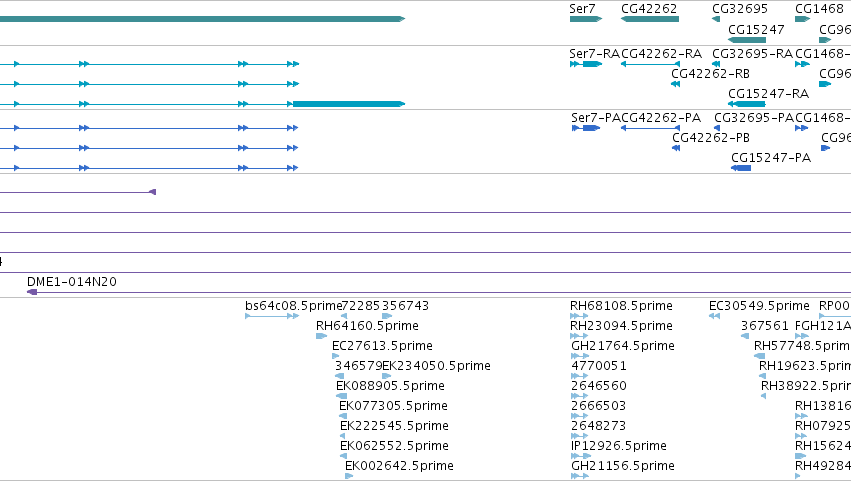851x481 pixels.
Task: Click the 356743 EST label
Action: (x=405, y=306)
